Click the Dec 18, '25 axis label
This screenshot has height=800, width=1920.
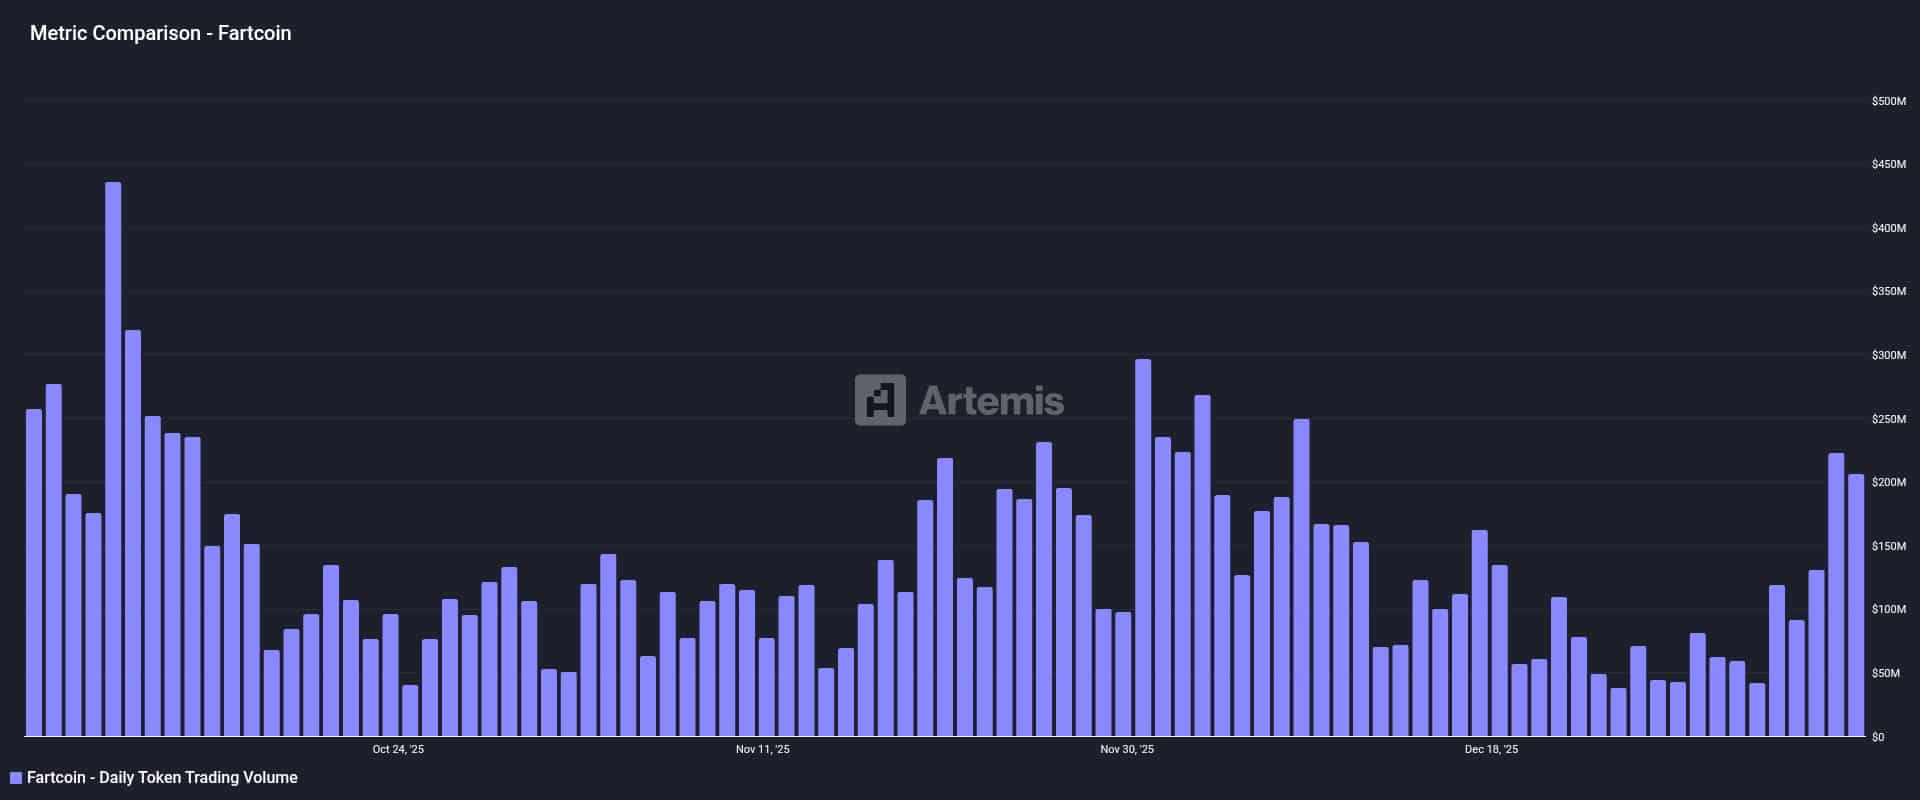click(x=1491, y=749)
